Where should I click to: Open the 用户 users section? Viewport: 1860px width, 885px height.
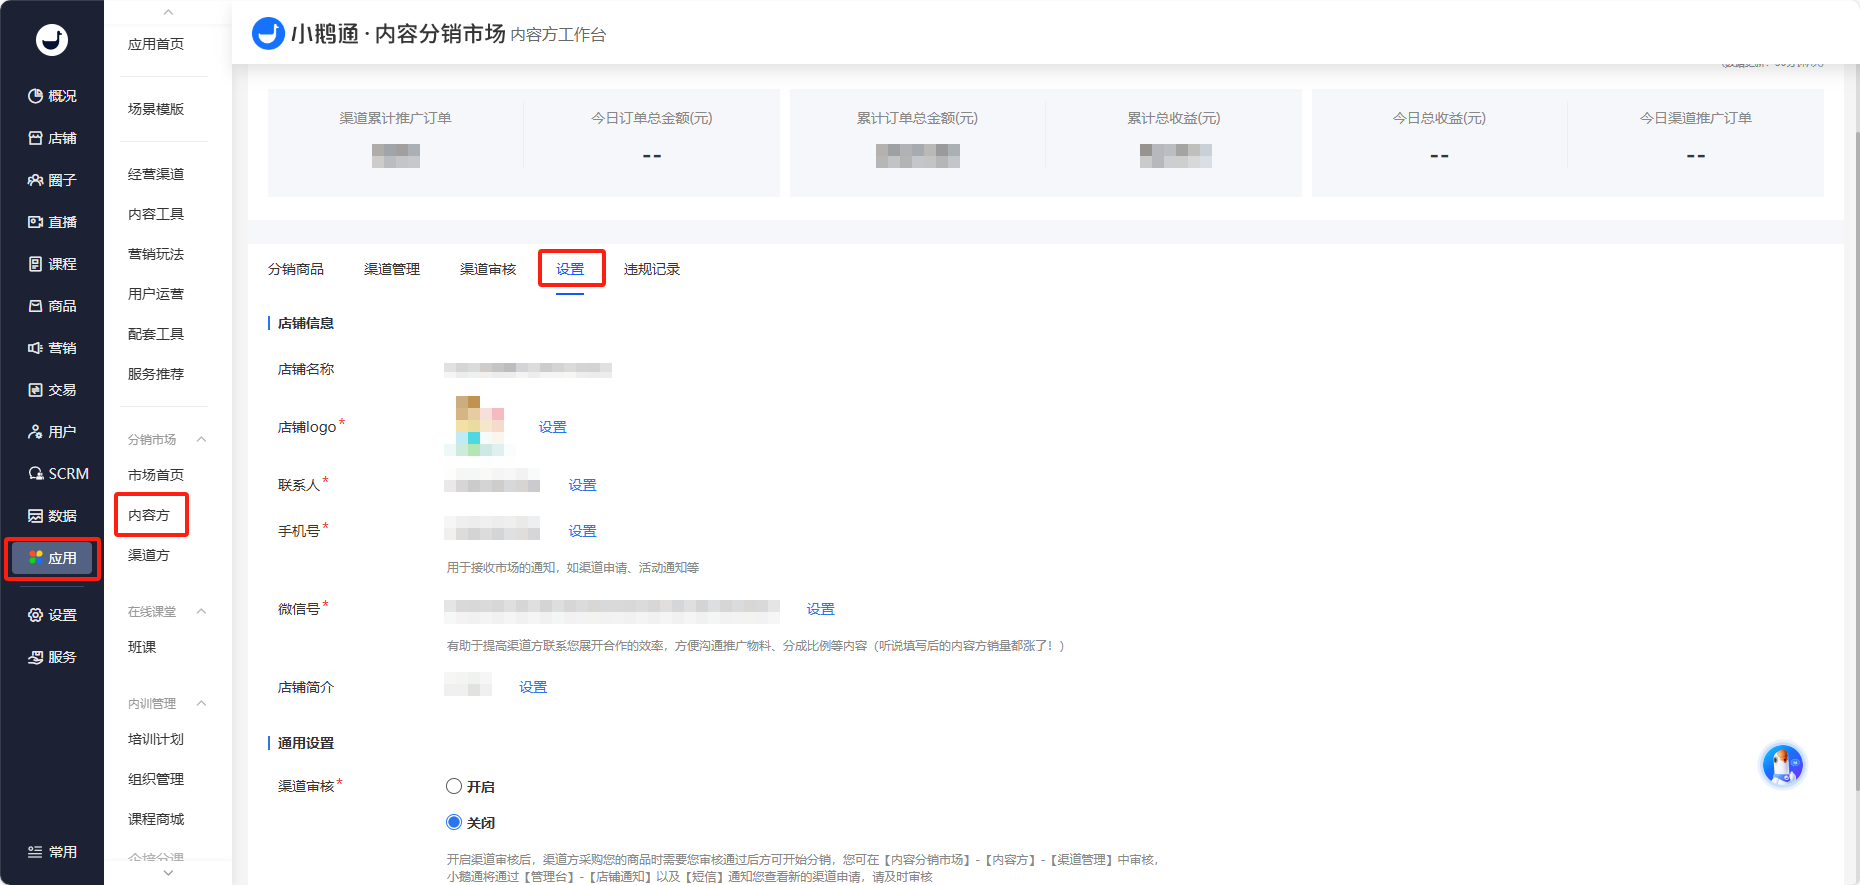point(52,432)
